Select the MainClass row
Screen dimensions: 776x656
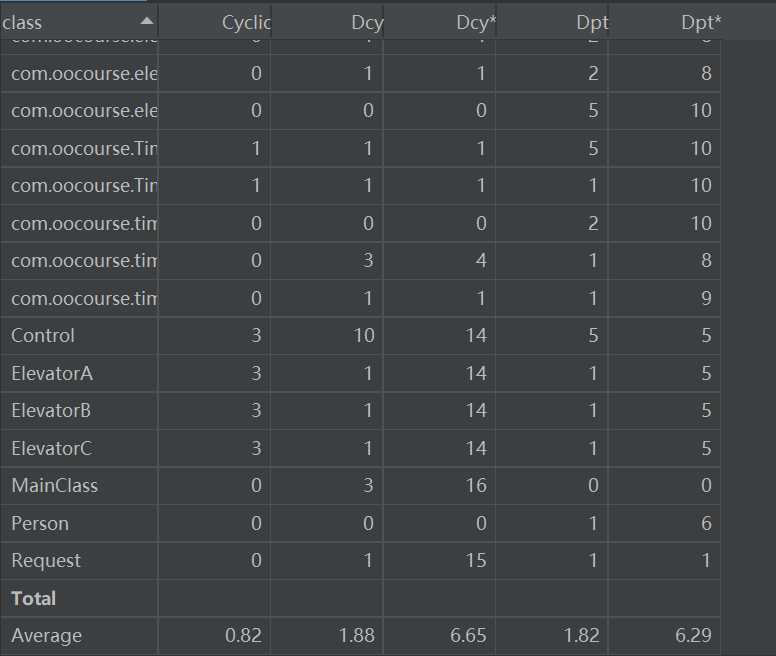360,485
